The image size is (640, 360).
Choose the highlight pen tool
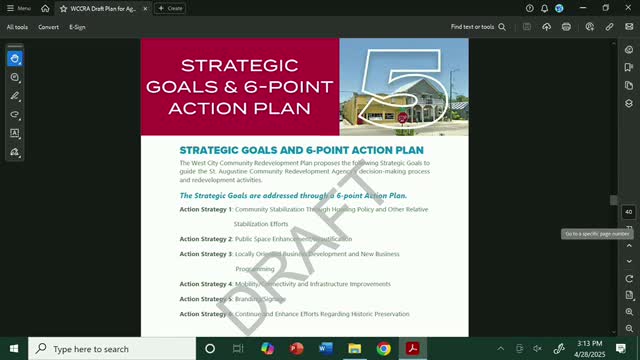tap(15, 96)
